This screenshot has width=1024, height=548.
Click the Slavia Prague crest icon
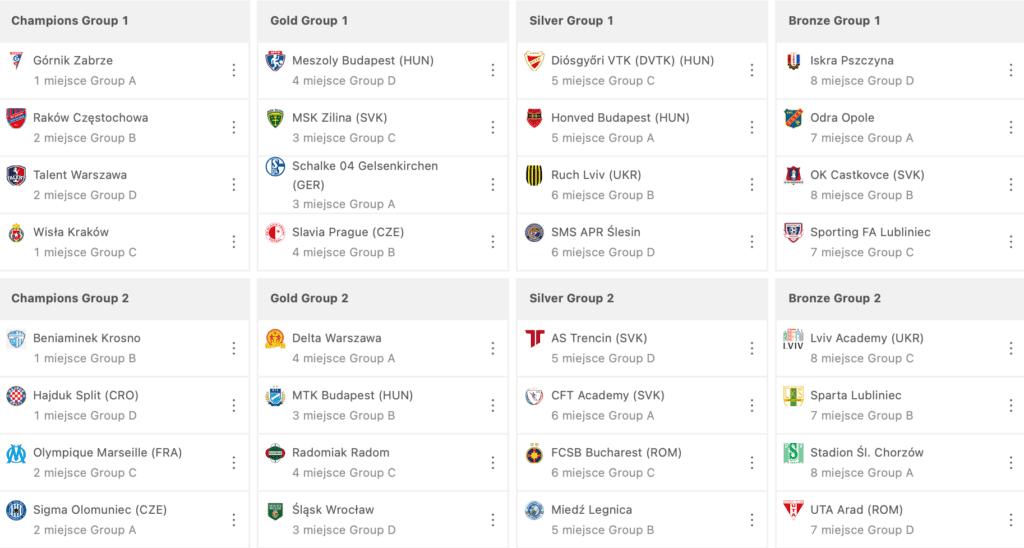click(x=275, y=233)
